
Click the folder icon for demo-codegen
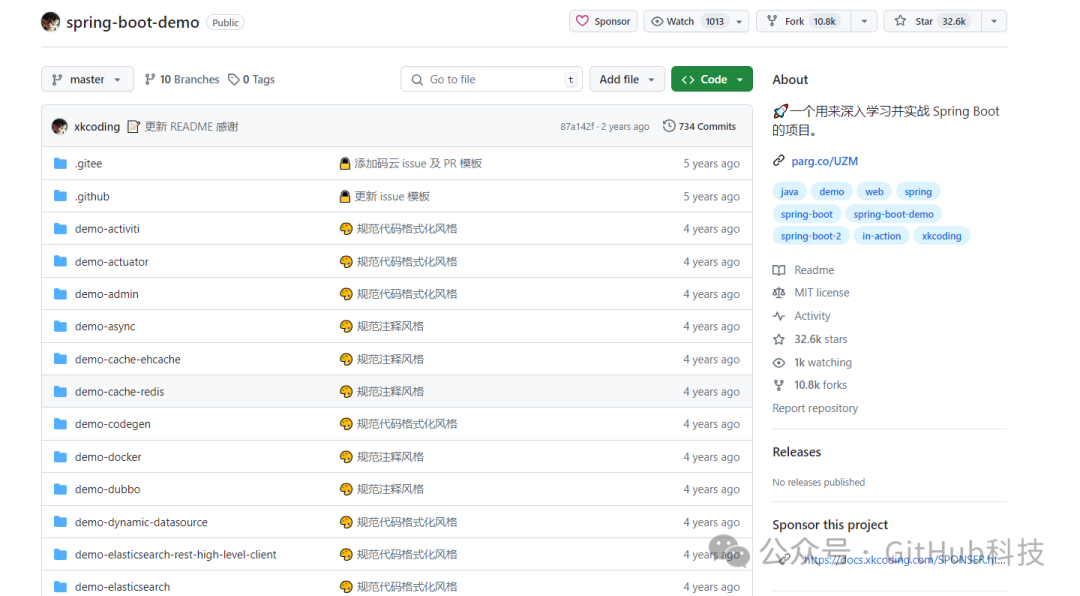[61, 424]
